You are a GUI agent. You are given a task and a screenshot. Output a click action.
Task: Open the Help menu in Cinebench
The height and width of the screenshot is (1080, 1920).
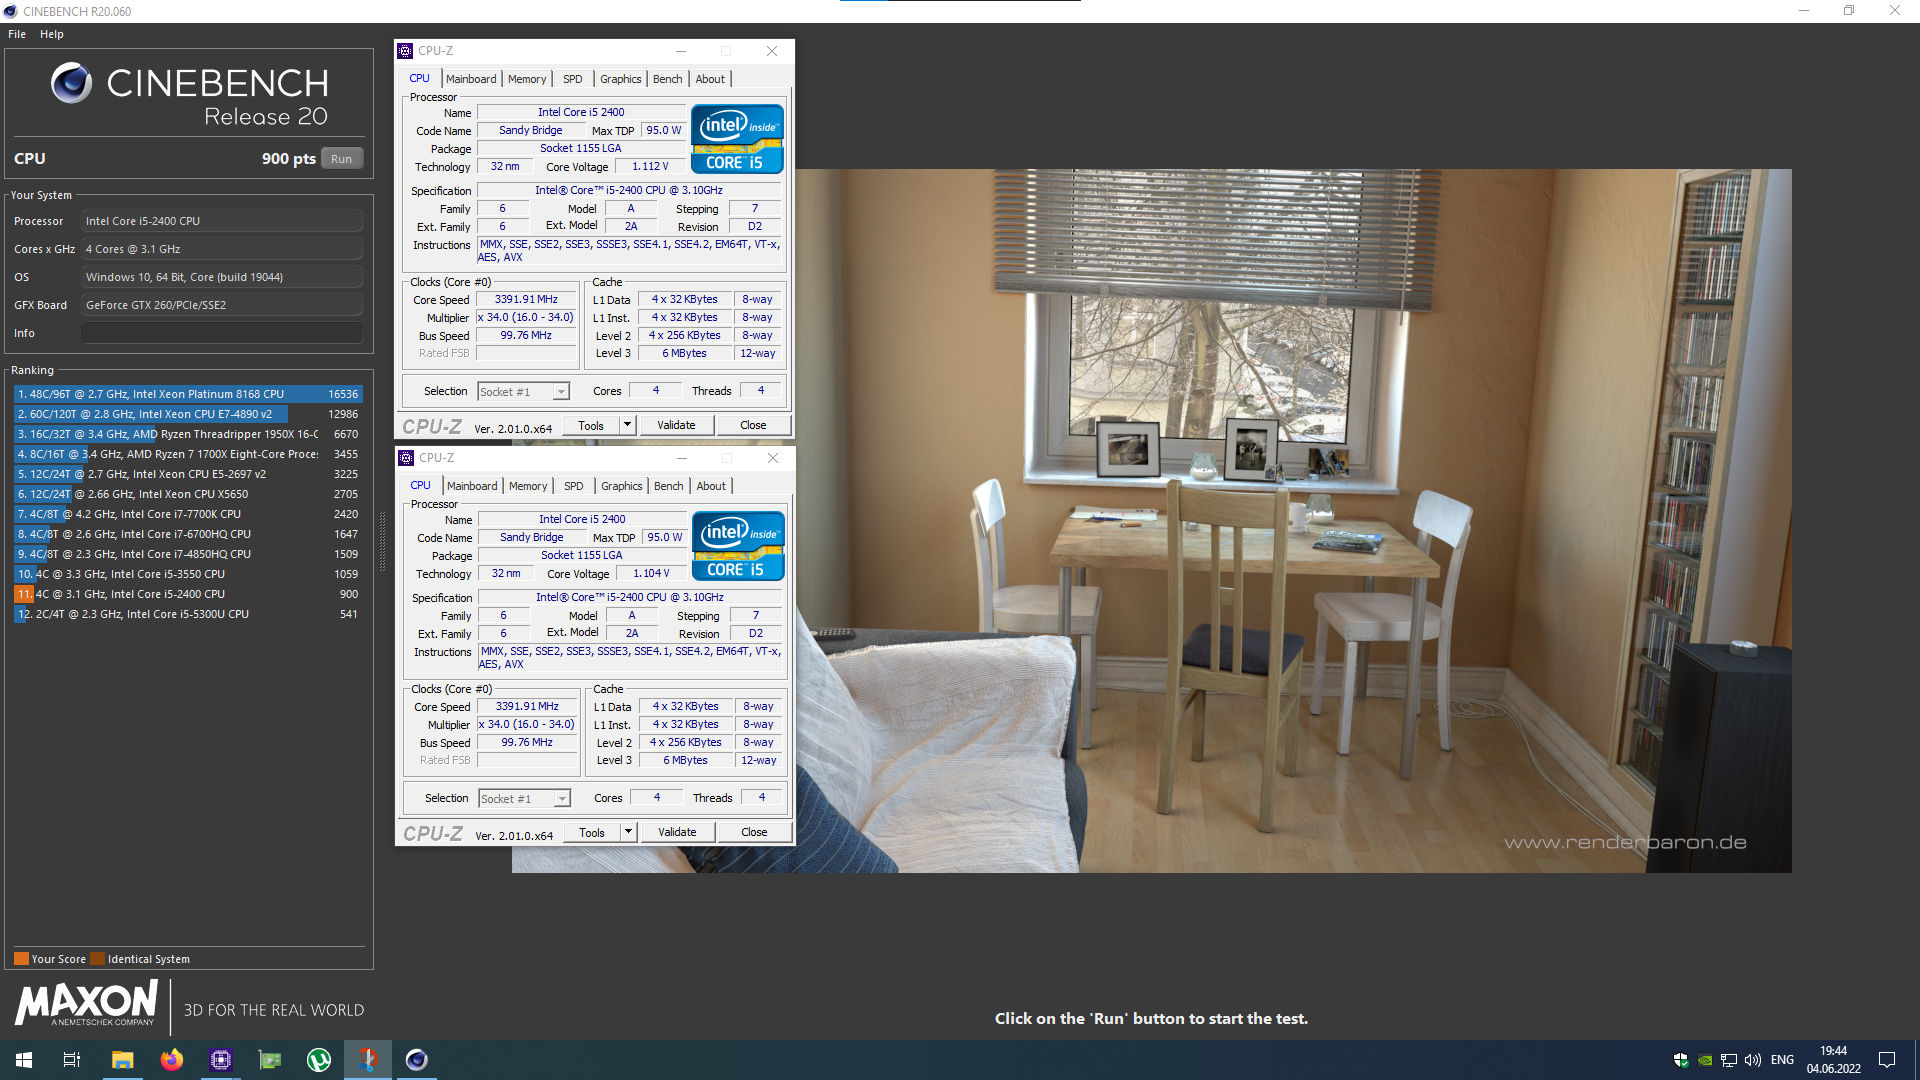tap(52, 34)
